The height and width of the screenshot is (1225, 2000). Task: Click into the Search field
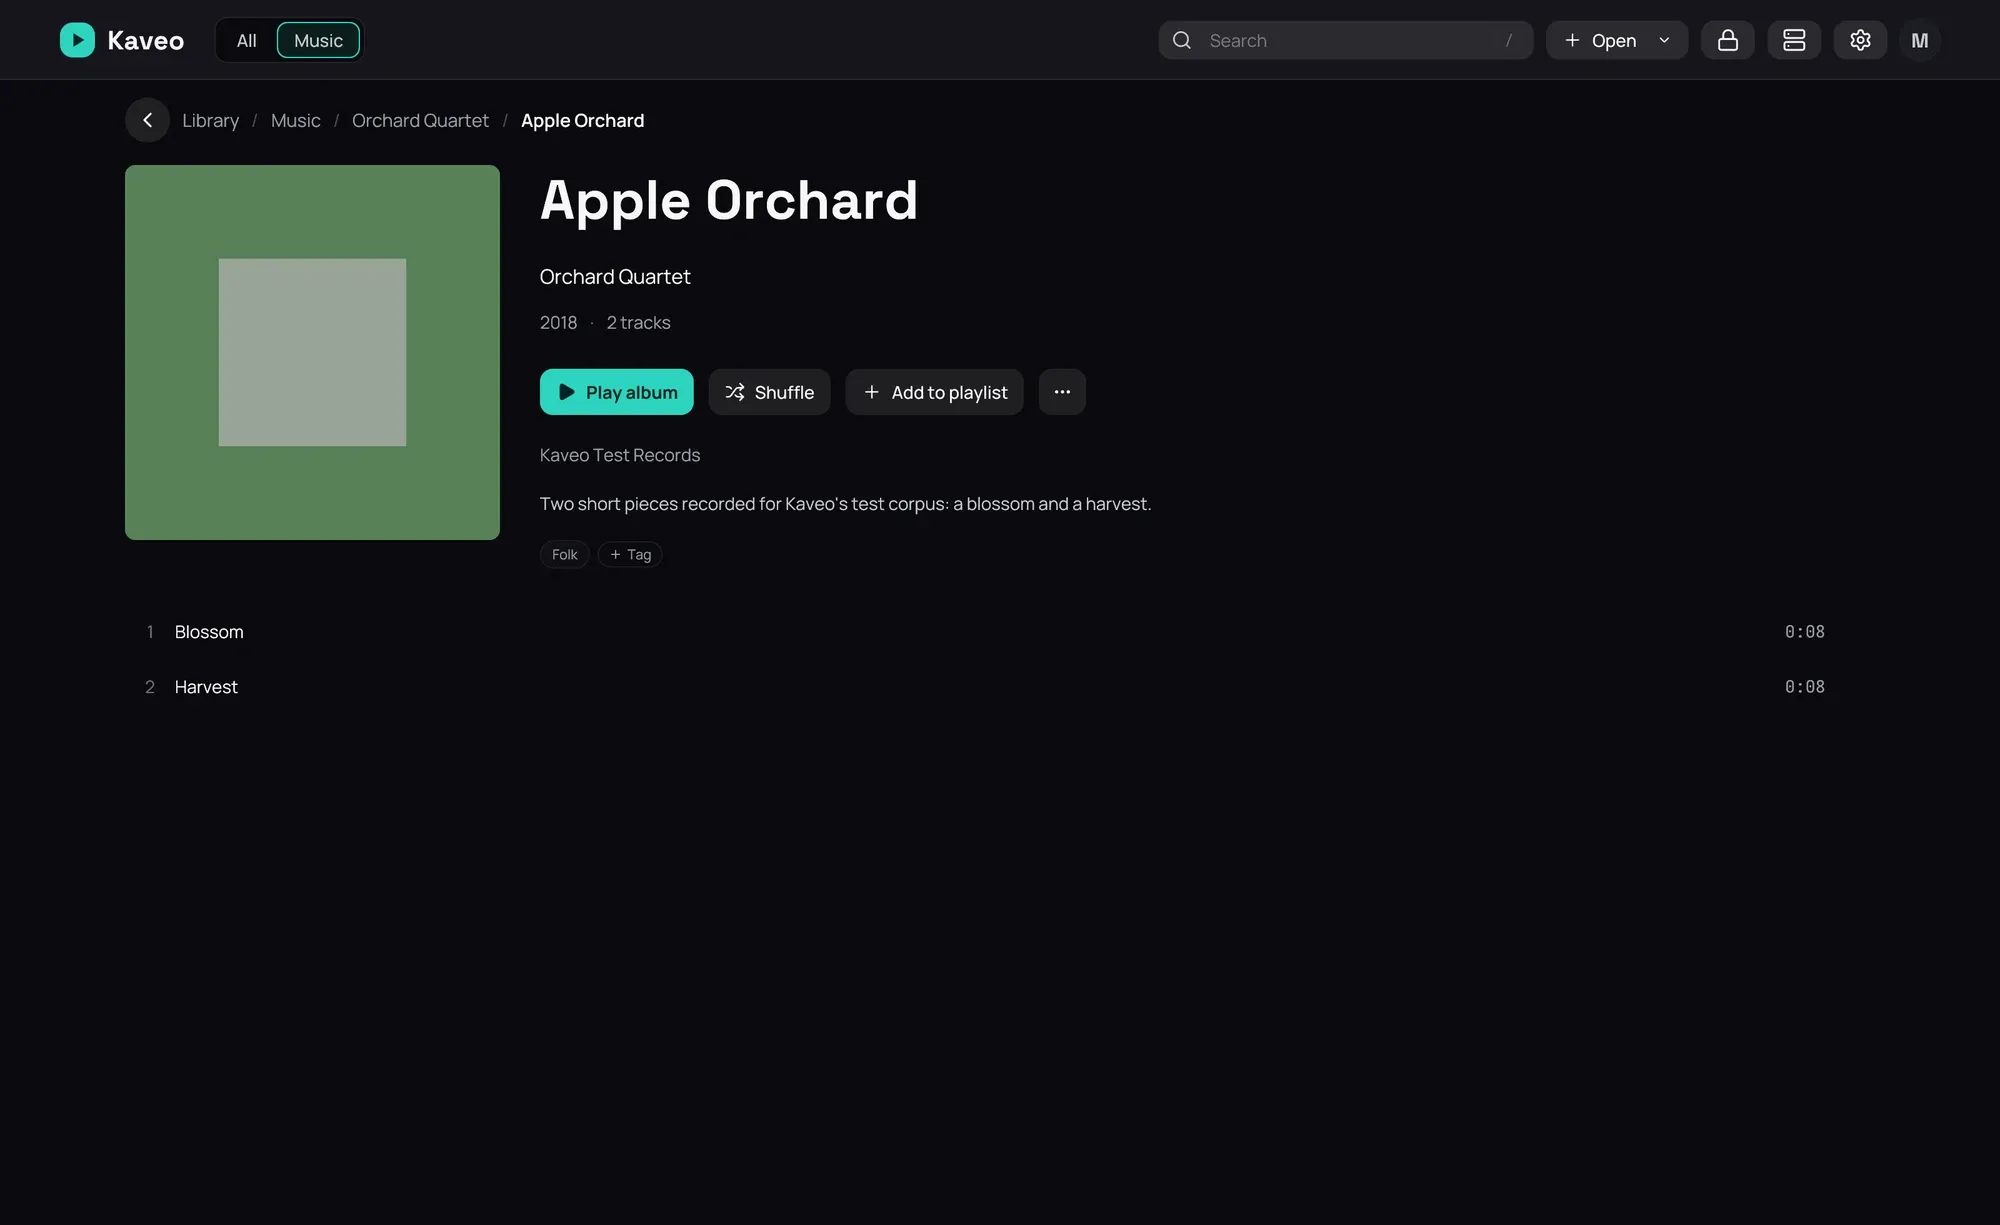pos(1345,40)
